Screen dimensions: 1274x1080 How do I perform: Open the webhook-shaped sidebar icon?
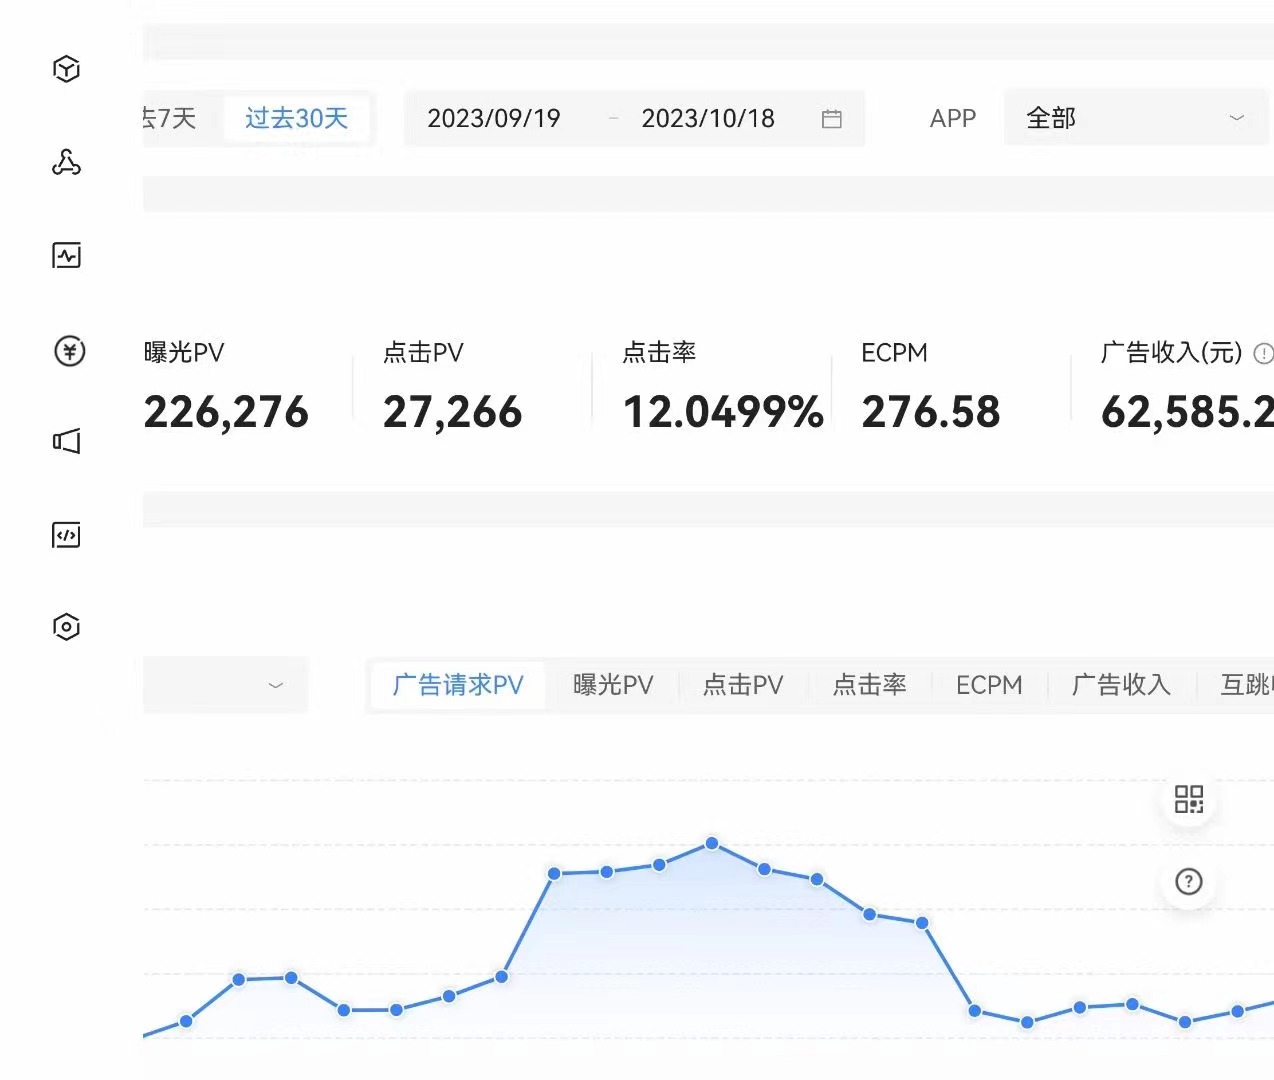tap(66, 162)
